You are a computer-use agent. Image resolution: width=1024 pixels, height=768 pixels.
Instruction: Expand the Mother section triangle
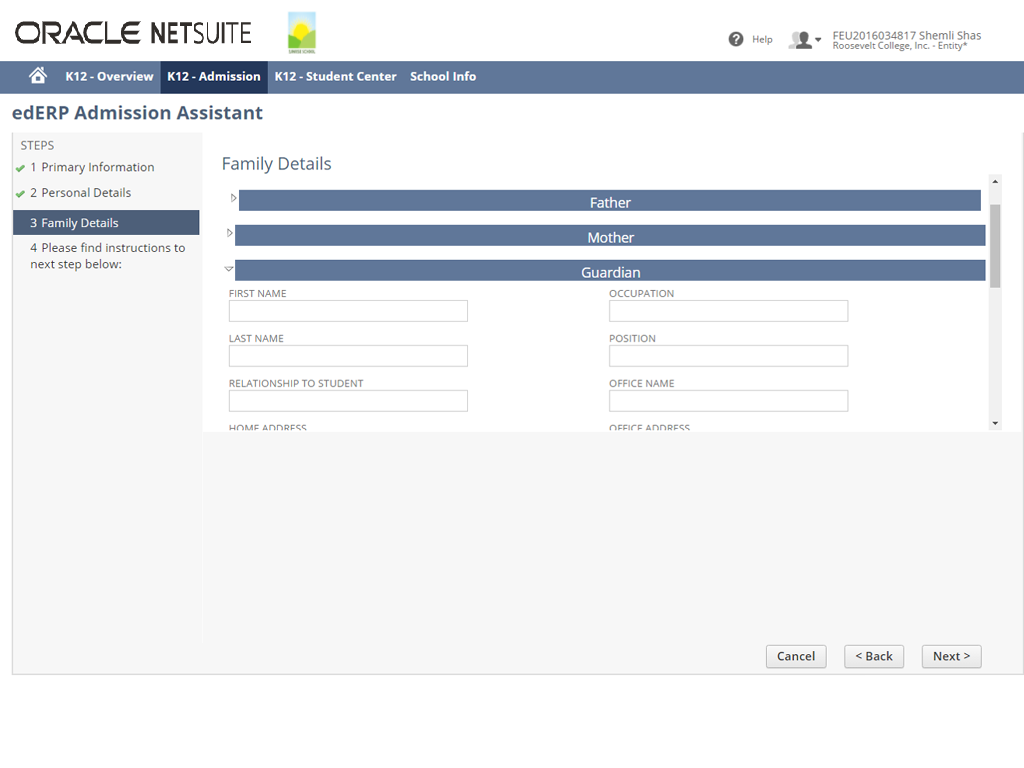coord(229,232)
